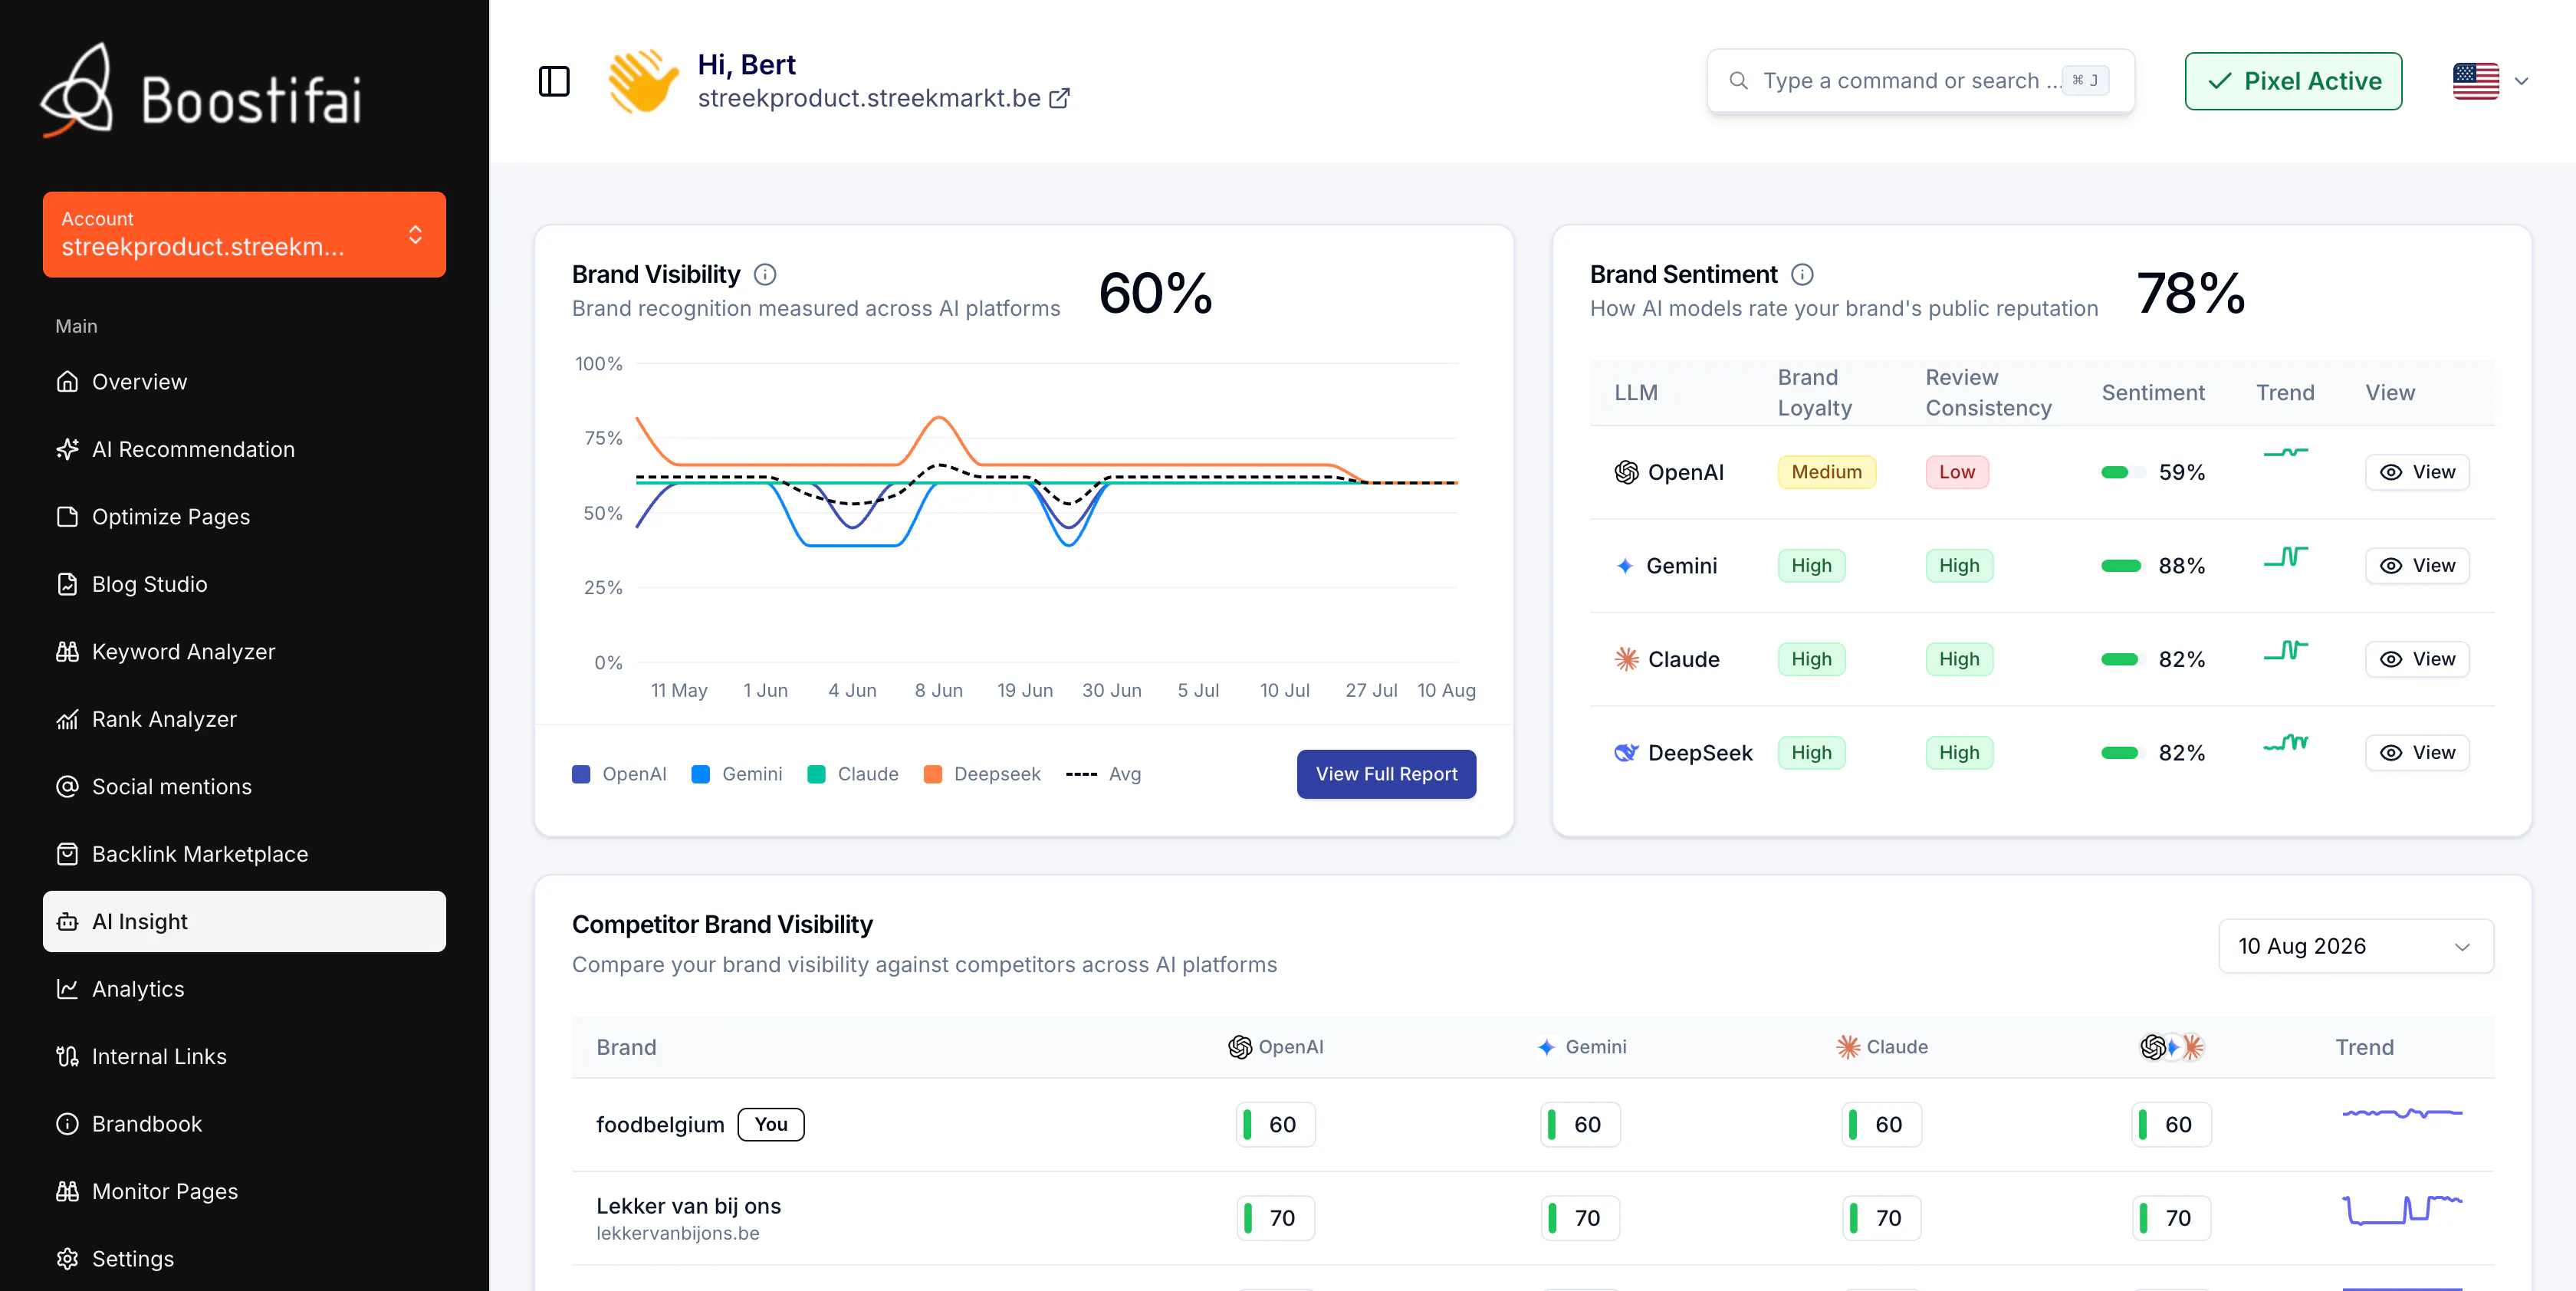The width and height of the screenshot is (2576, 1291).
Task: Open the 10 Aug 2026 date dropdown
Action: click(x=2356, y=946)
